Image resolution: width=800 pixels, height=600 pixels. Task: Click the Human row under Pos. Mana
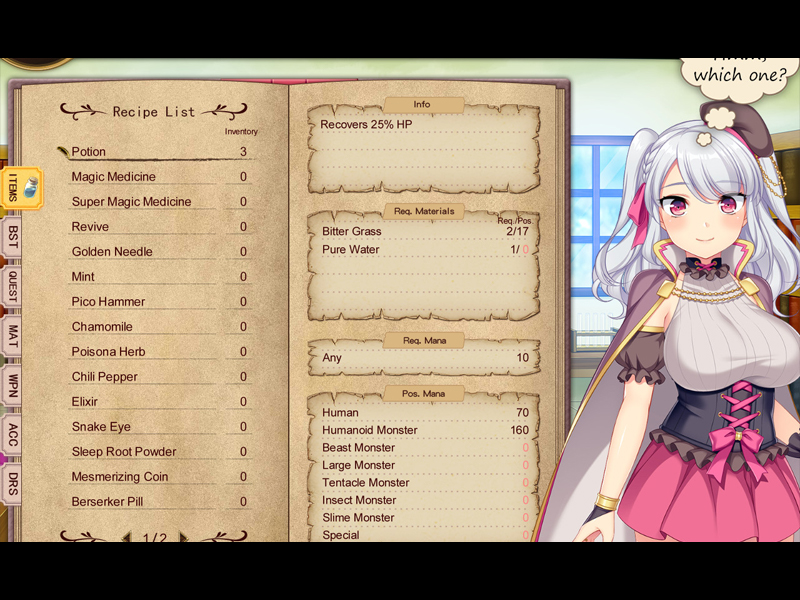click(x=340, y=412)
